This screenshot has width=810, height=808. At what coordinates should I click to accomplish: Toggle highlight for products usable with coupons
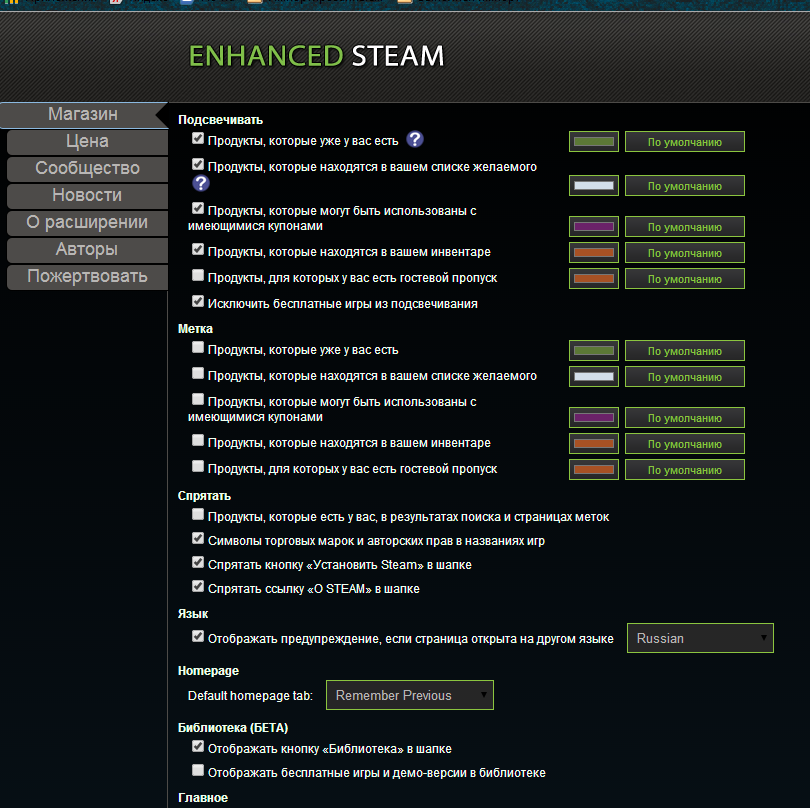tap(198, 208)
